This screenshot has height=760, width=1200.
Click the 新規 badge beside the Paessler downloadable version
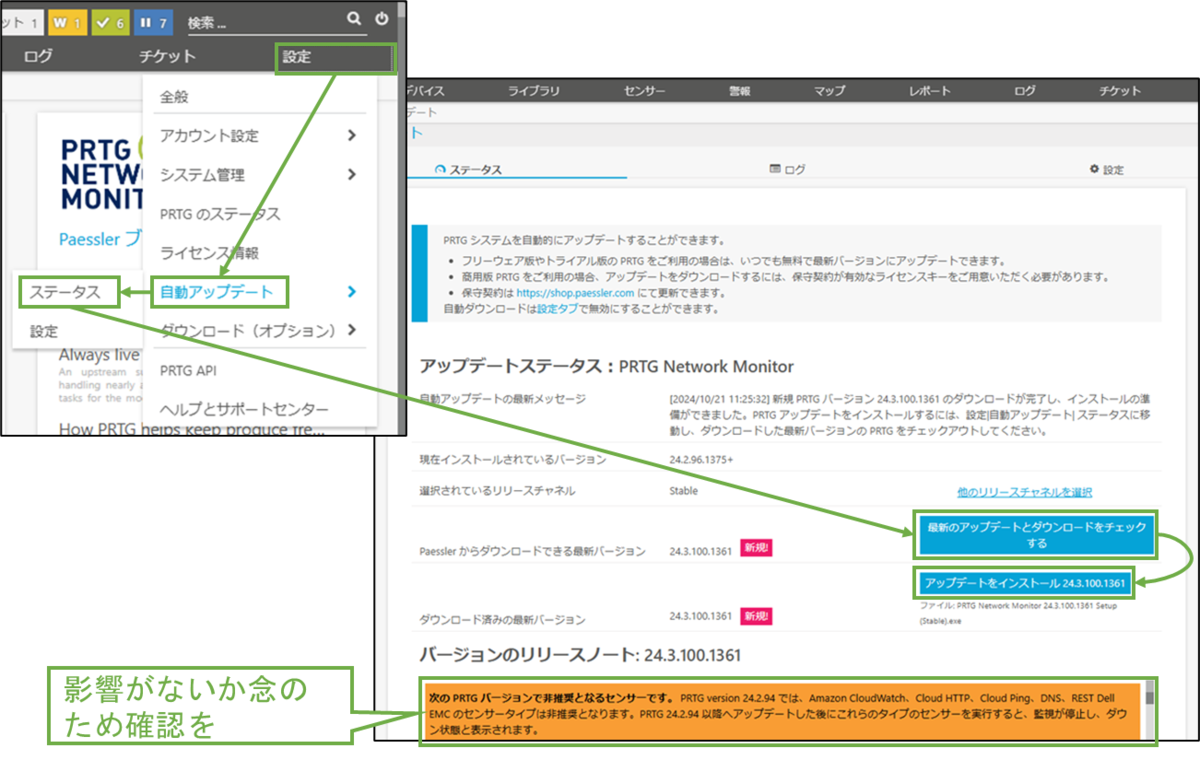click(x=757, y=548)
